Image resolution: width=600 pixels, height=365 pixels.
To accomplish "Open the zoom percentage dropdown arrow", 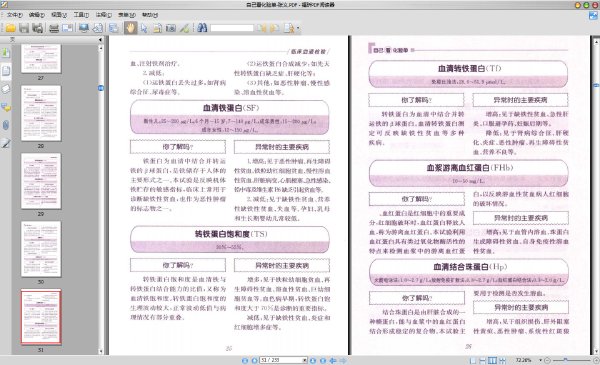I will click(541, 360).
